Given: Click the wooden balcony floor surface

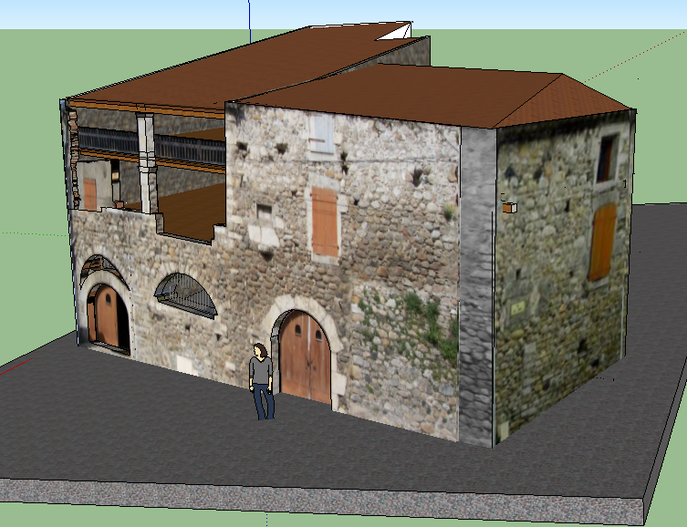Looking at the screenshot, I should click(x=188, y=212).
